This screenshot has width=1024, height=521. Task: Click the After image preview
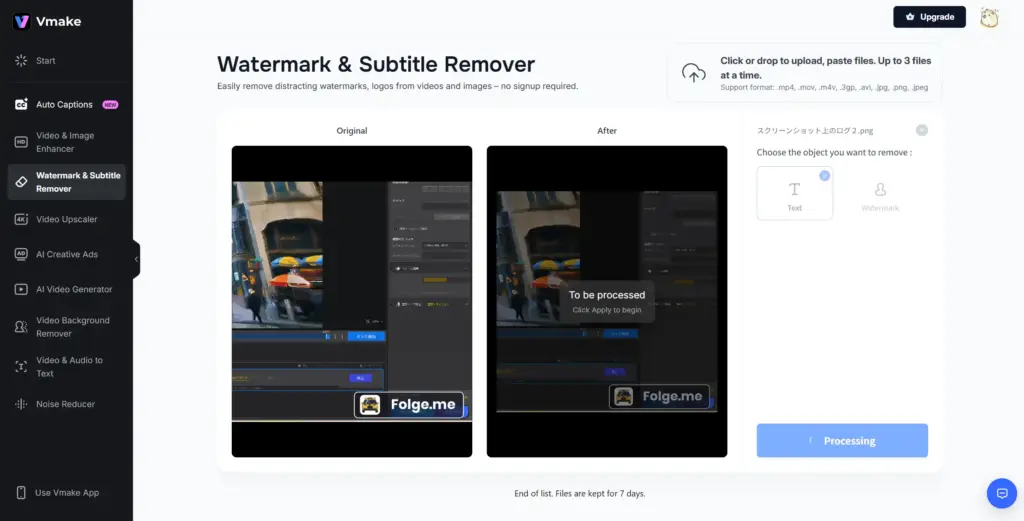pos(607,301)
